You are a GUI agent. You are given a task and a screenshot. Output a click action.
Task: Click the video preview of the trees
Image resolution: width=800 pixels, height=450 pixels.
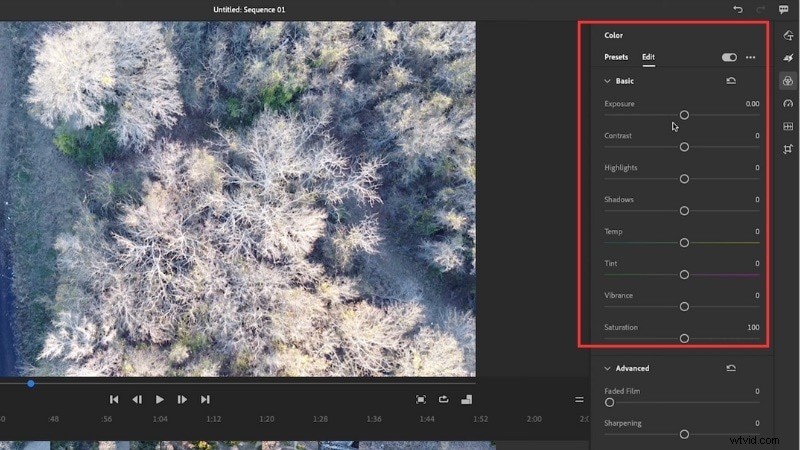coord(238,199)
